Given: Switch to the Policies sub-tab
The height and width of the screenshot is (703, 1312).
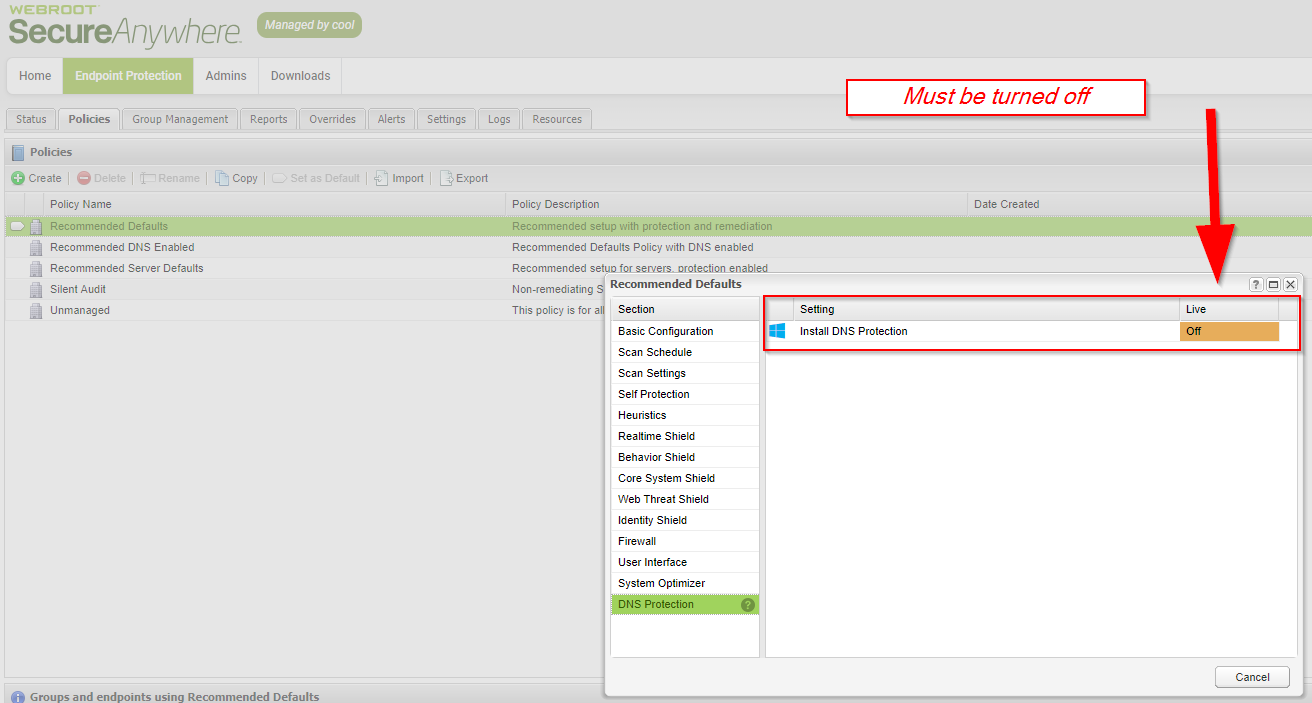Looking at the screenshot, I should point(89,119).
